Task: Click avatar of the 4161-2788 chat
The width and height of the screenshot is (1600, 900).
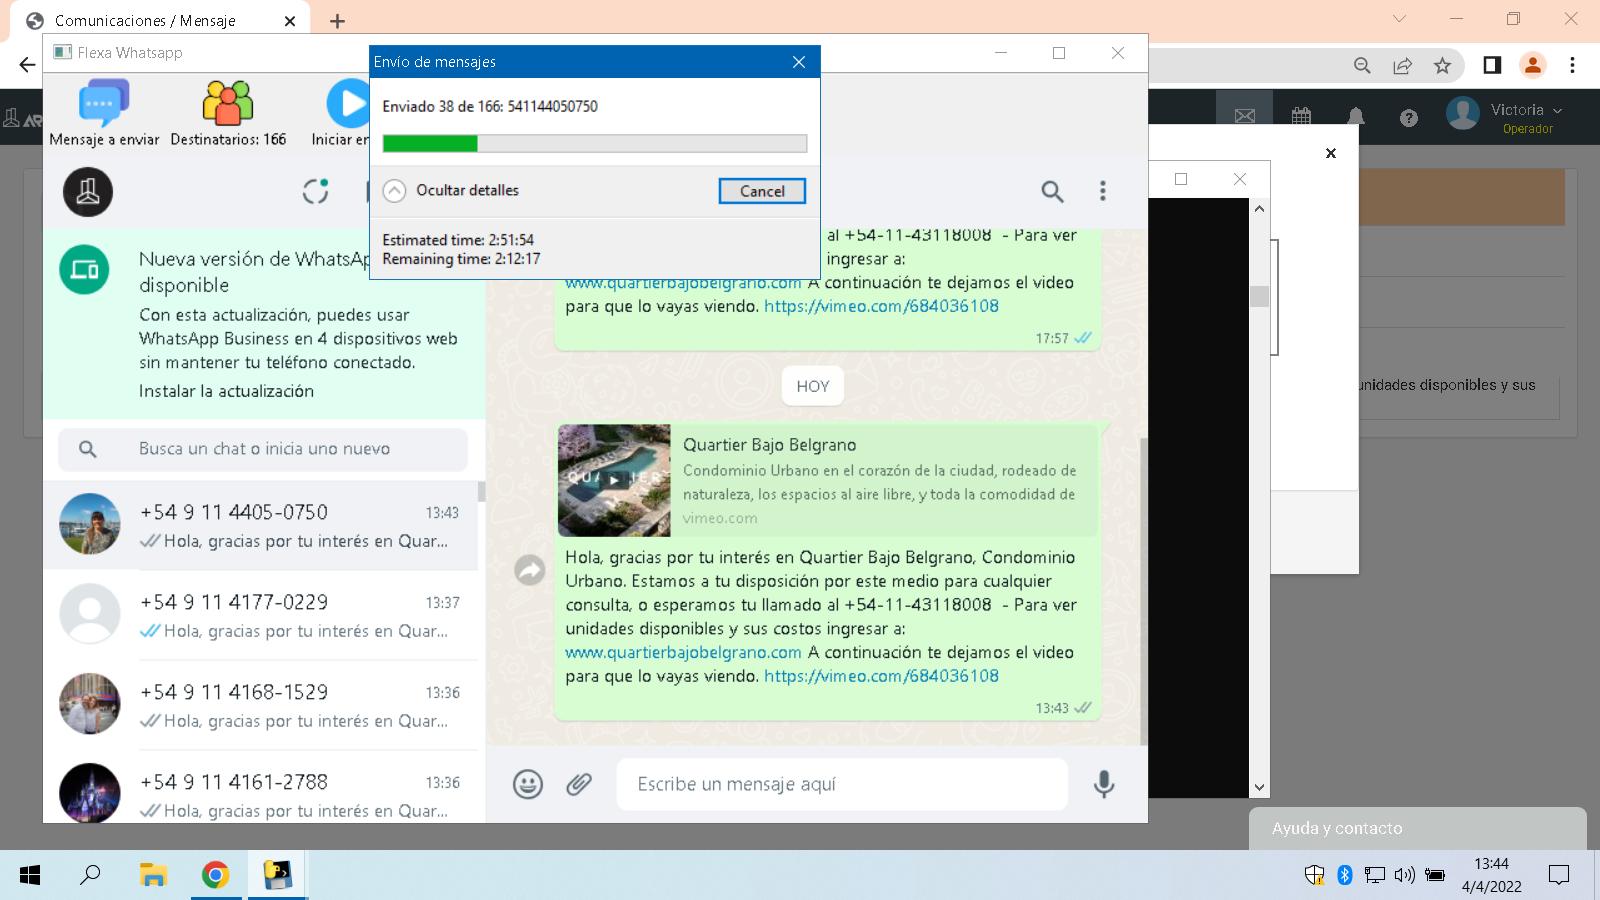Action: click(x=90, y=793)
